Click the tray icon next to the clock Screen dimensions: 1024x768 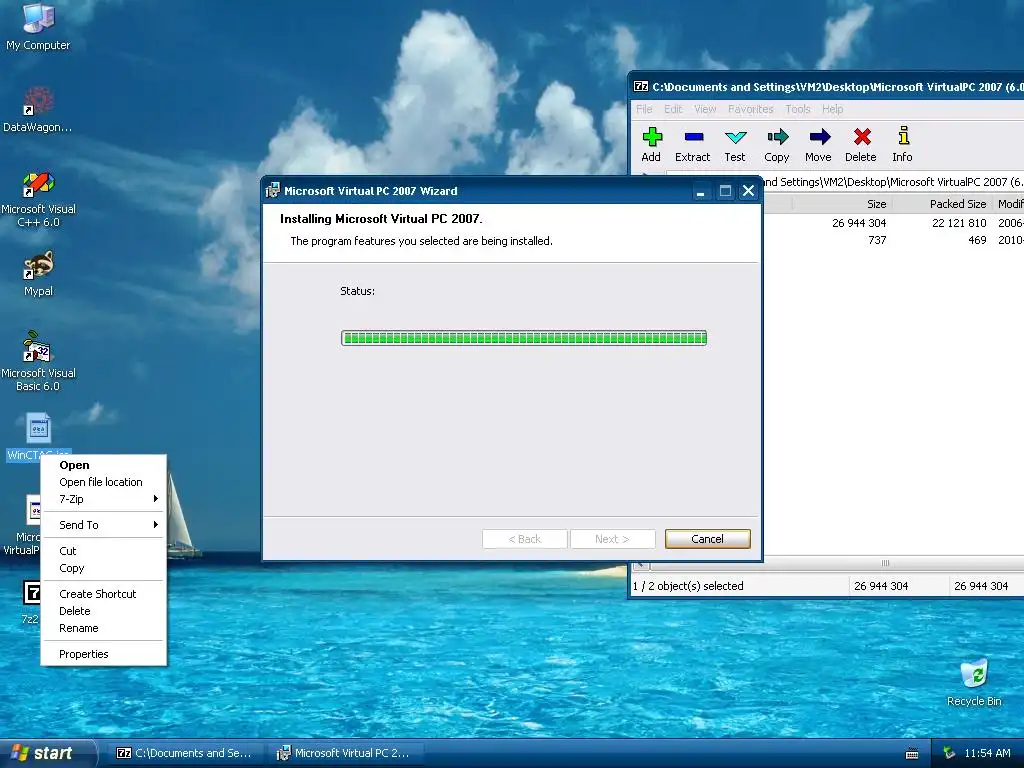(950, 753)
